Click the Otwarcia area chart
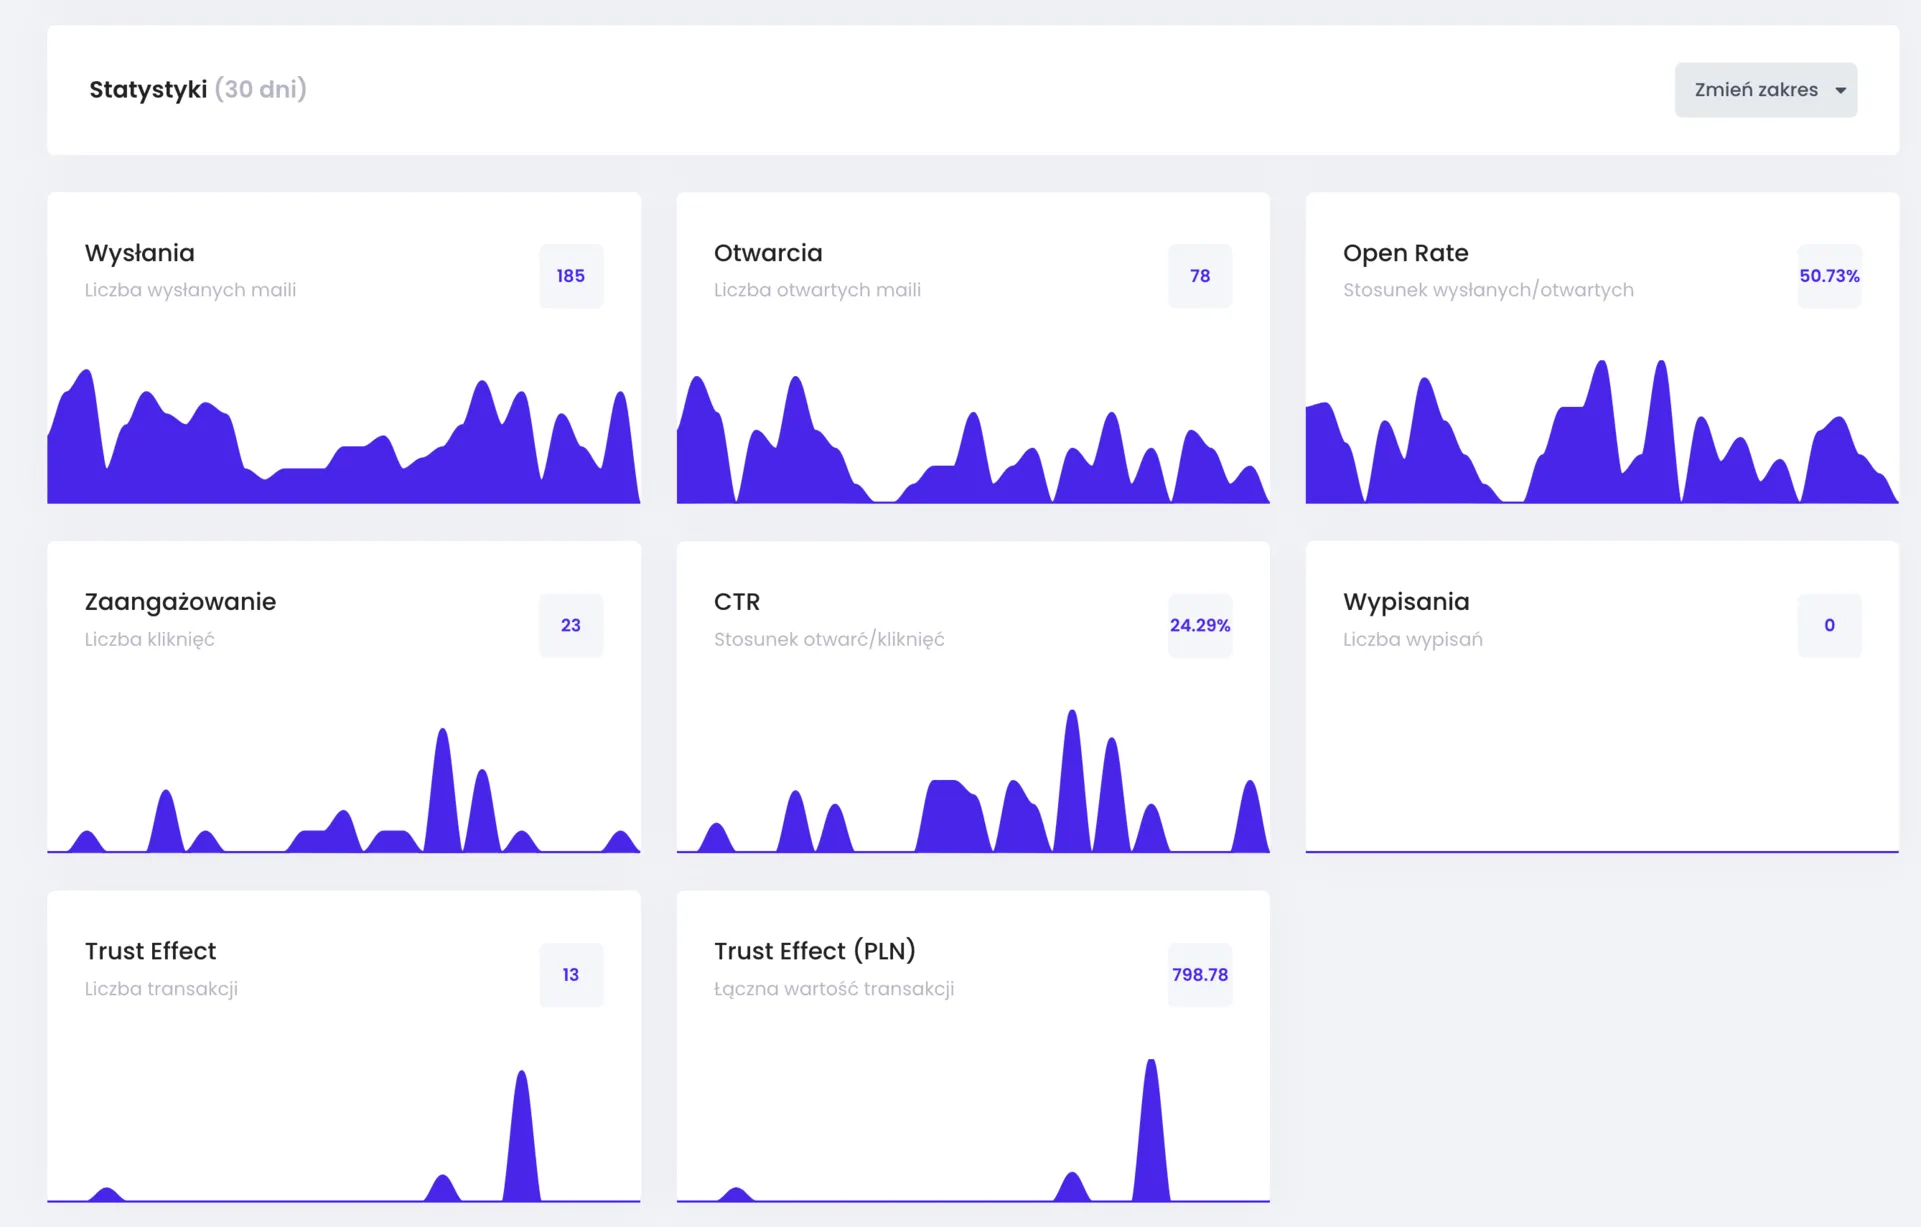 pyautogui.click(x=973, y=440)
